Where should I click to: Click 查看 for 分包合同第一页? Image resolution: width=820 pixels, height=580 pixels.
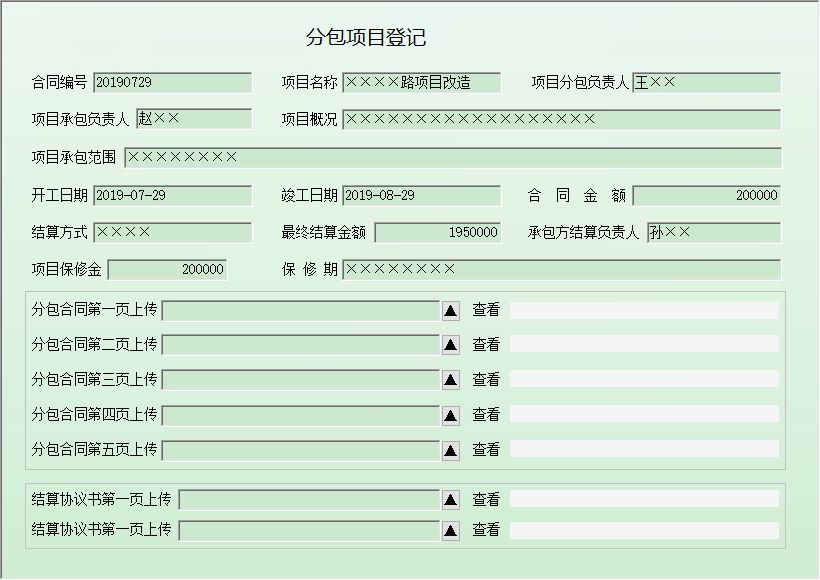[486, 310]
